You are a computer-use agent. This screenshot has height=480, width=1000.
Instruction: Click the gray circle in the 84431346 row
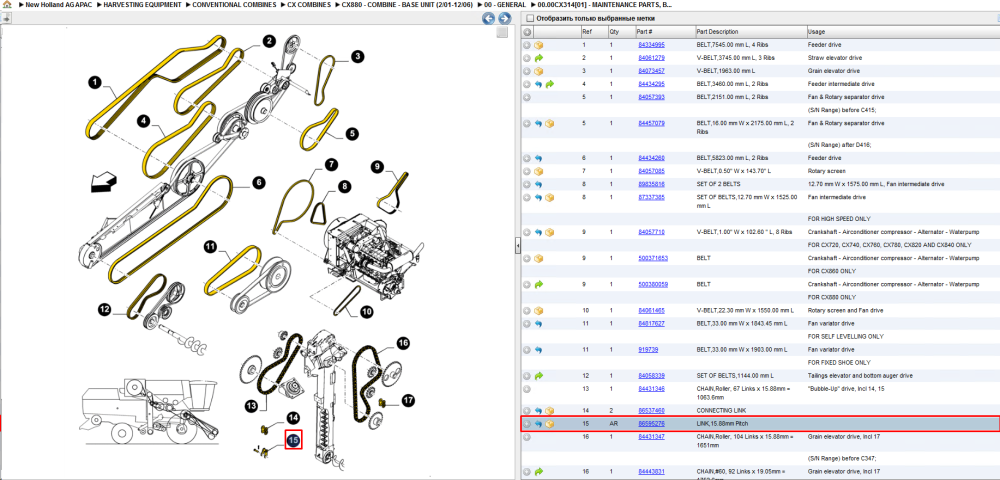tap(527, 389)
